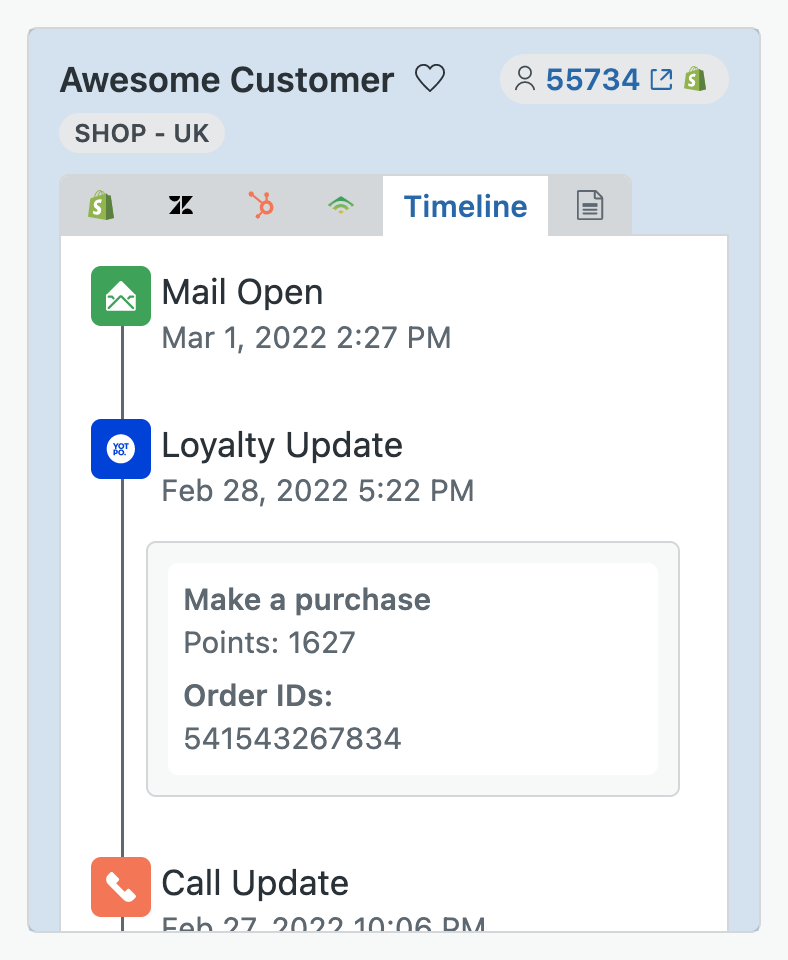Click the green Mail Open envelope icon
Screen dimensions: 788x960
121,296
